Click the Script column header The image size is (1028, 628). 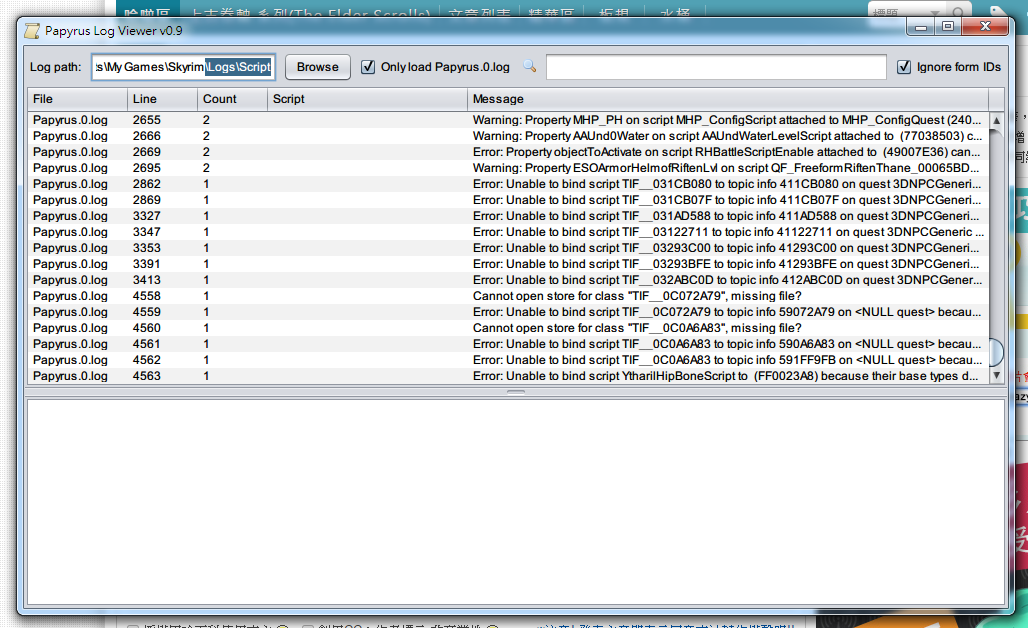[367, 99]
